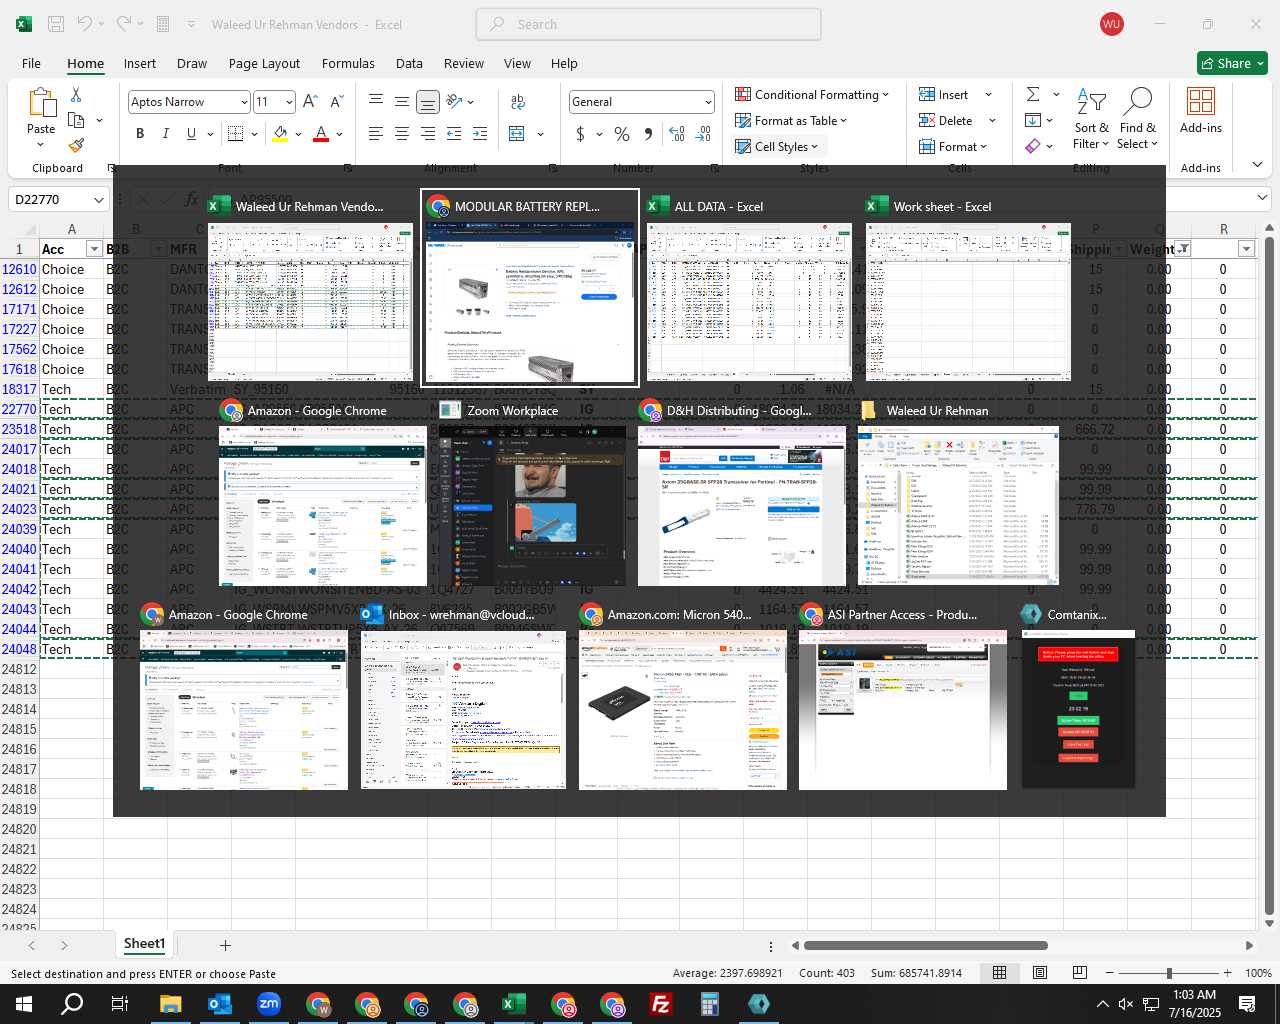
Task: Open Zoom from the taskbar
Action: pos(269,1004)
